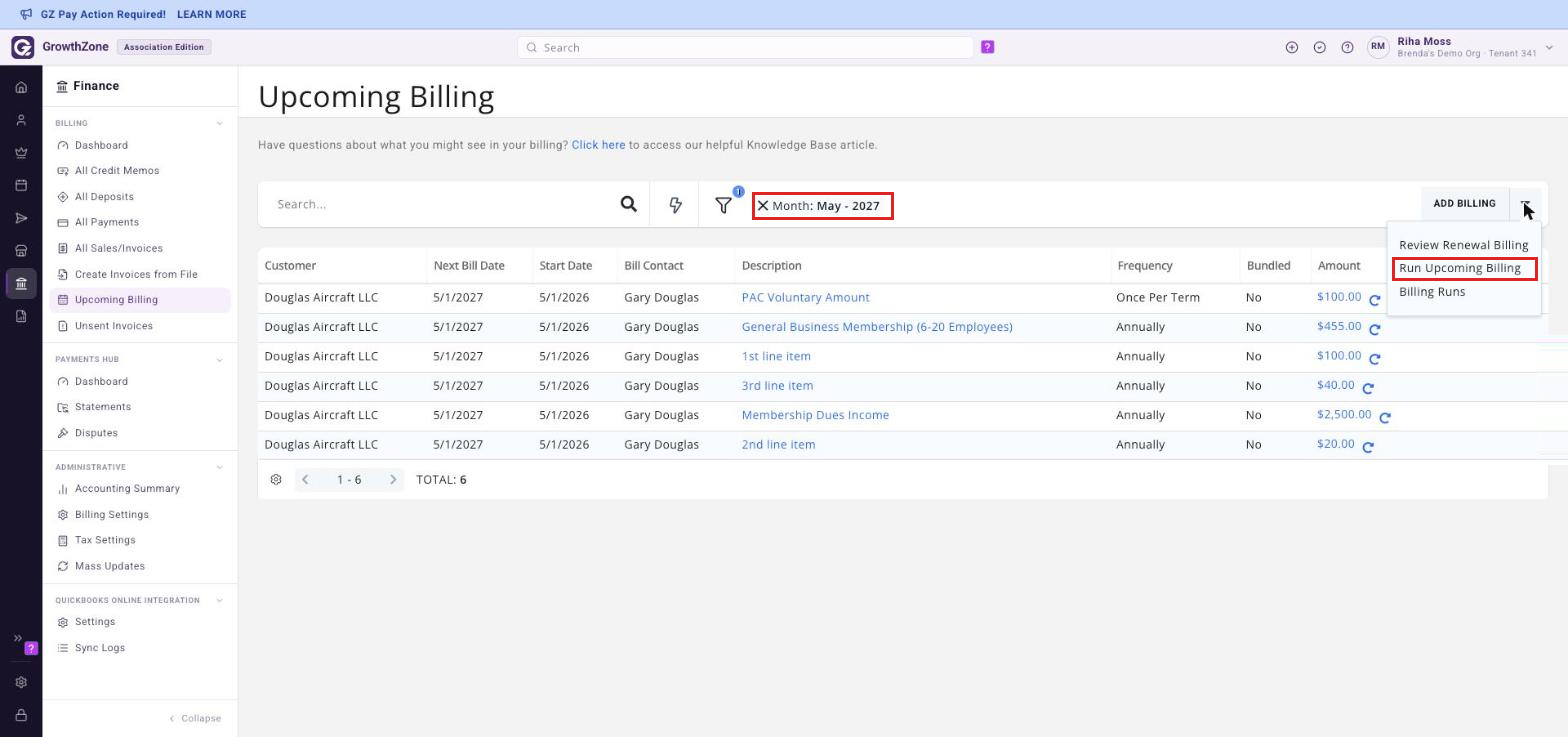
Task: Open the crown Memberships icon in the left rail
Action: [x=21, y=153]
